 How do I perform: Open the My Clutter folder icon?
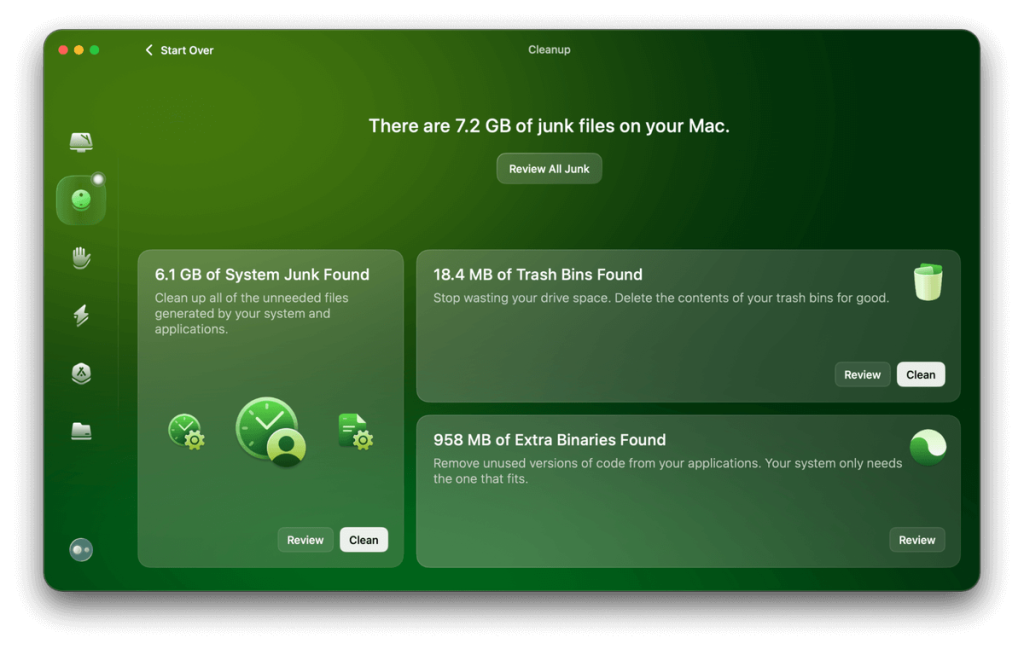point(81,431)
